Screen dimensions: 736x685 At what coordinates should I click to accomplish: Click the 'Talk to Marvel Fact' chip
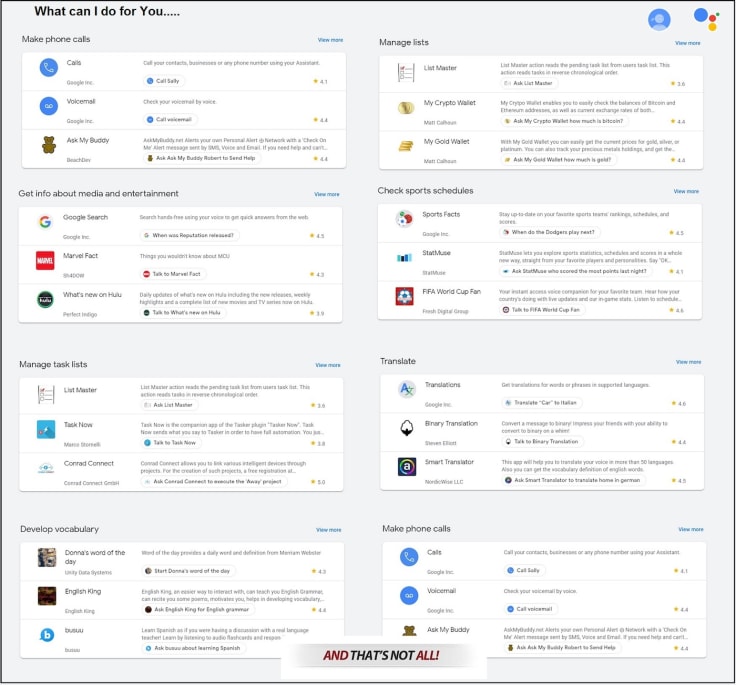click(x=173, y=274)
